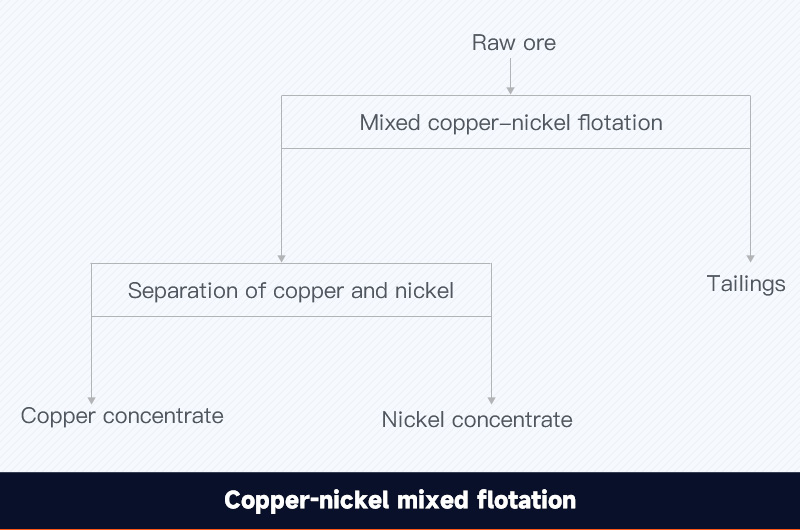Click the arrowhead pointing to Tailings
800x530 pixels.
point(751,259)
